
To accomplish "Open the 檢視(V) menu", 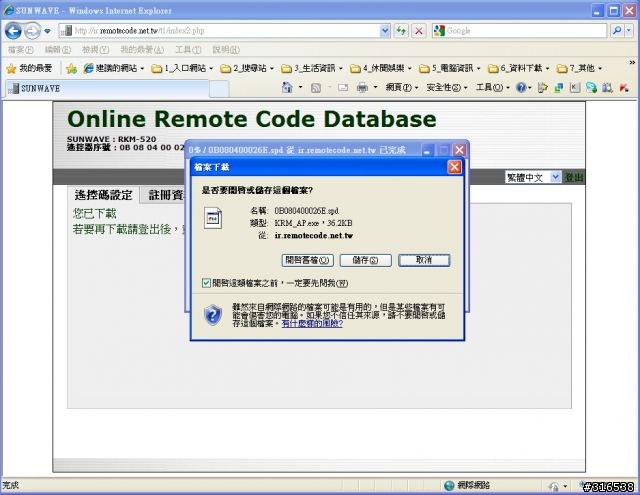I will (x=96, y=50).
